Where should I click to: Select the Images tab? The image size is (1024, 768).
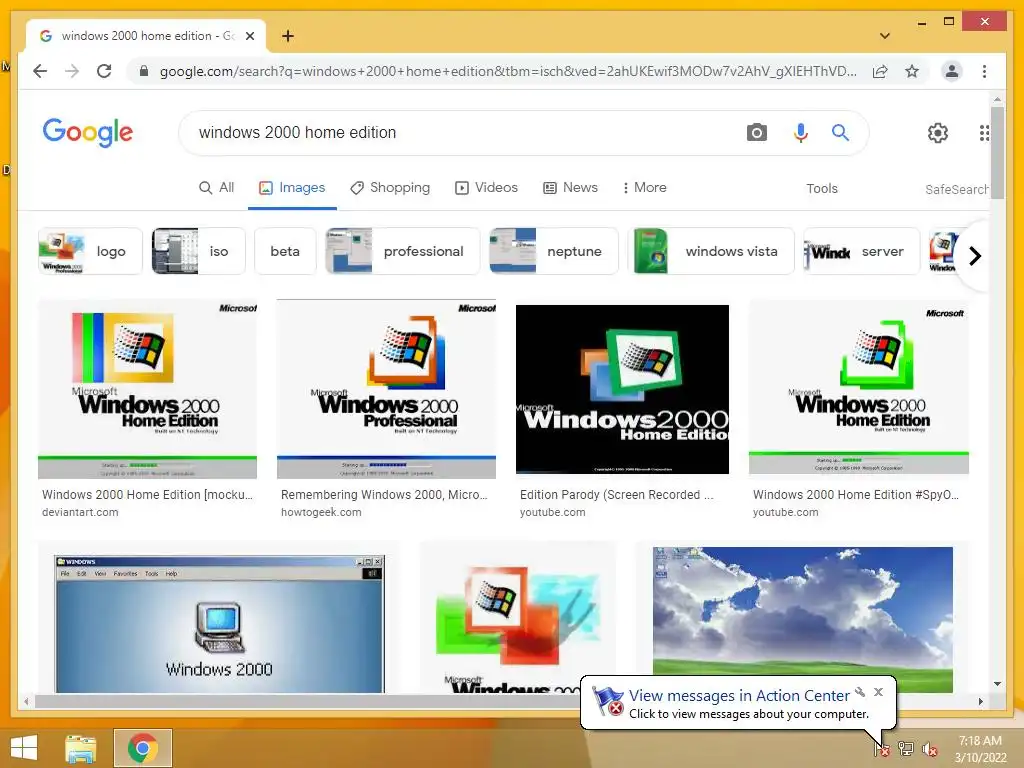292,187
